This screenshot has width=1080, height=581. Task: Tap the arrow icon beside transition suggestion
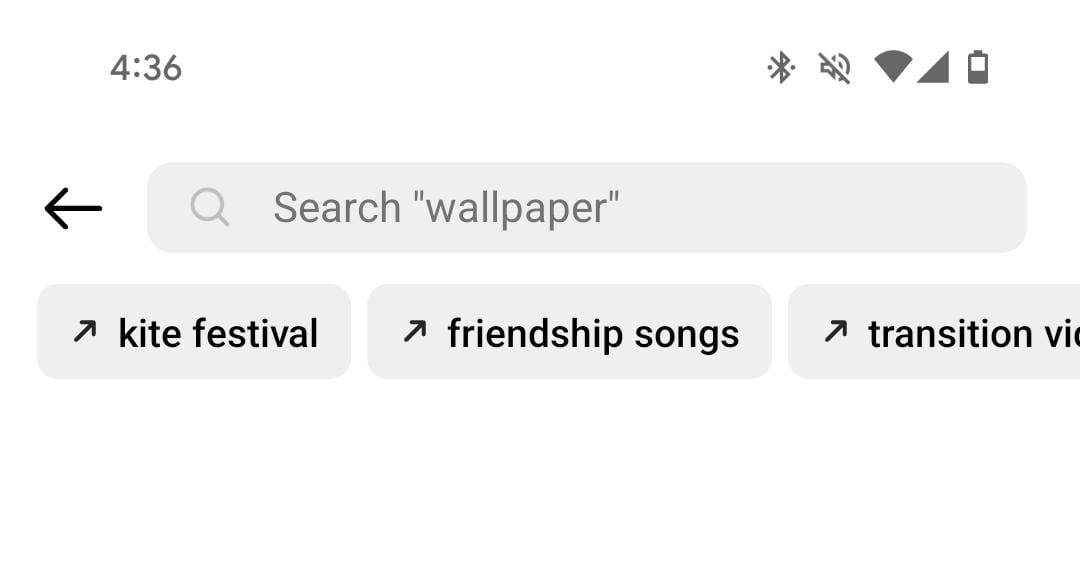tap(836, 331)
